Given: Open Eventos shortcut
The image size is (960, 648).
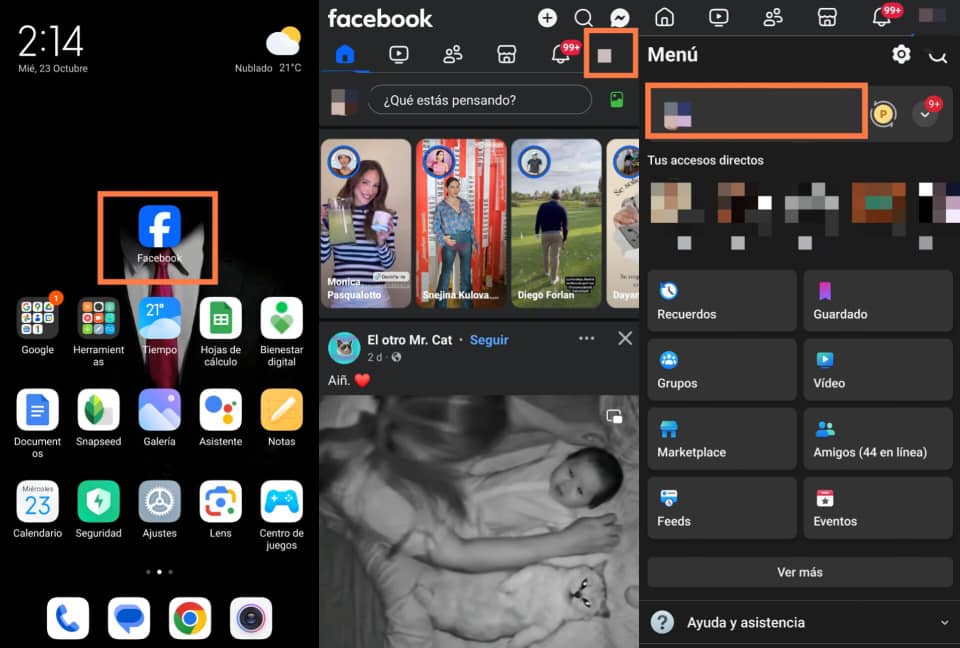Looking at the screenshot, I should click(x=878, y=508).
